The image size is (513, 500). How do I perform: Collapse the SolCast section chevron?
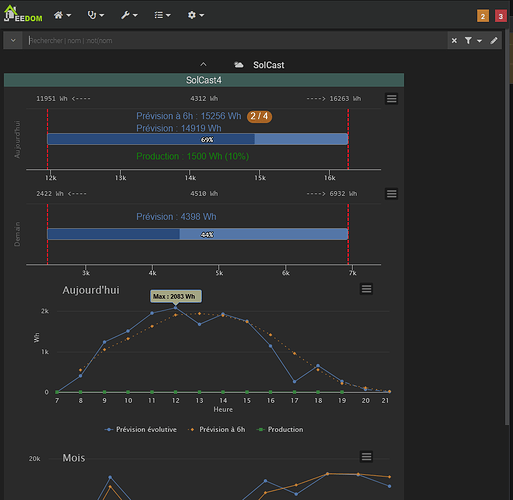(203, 64)
